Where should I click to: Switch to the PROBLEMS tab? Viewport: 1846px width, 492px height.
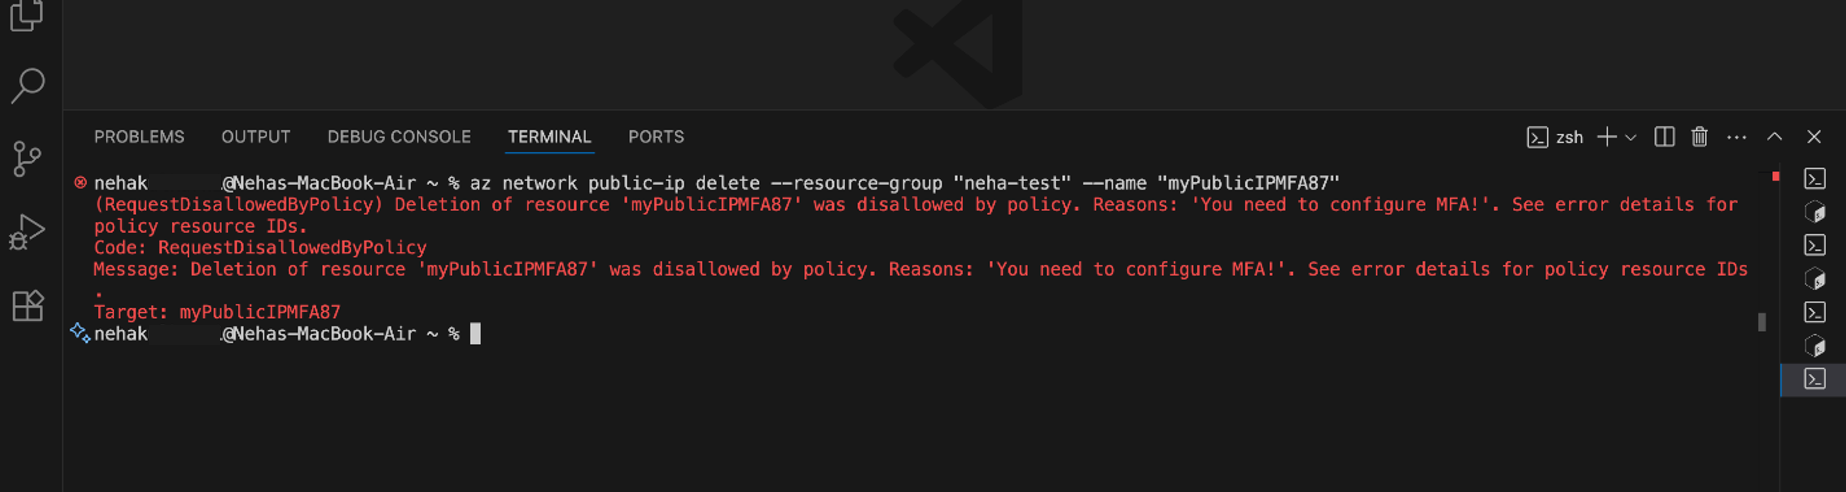coord(139,137)
